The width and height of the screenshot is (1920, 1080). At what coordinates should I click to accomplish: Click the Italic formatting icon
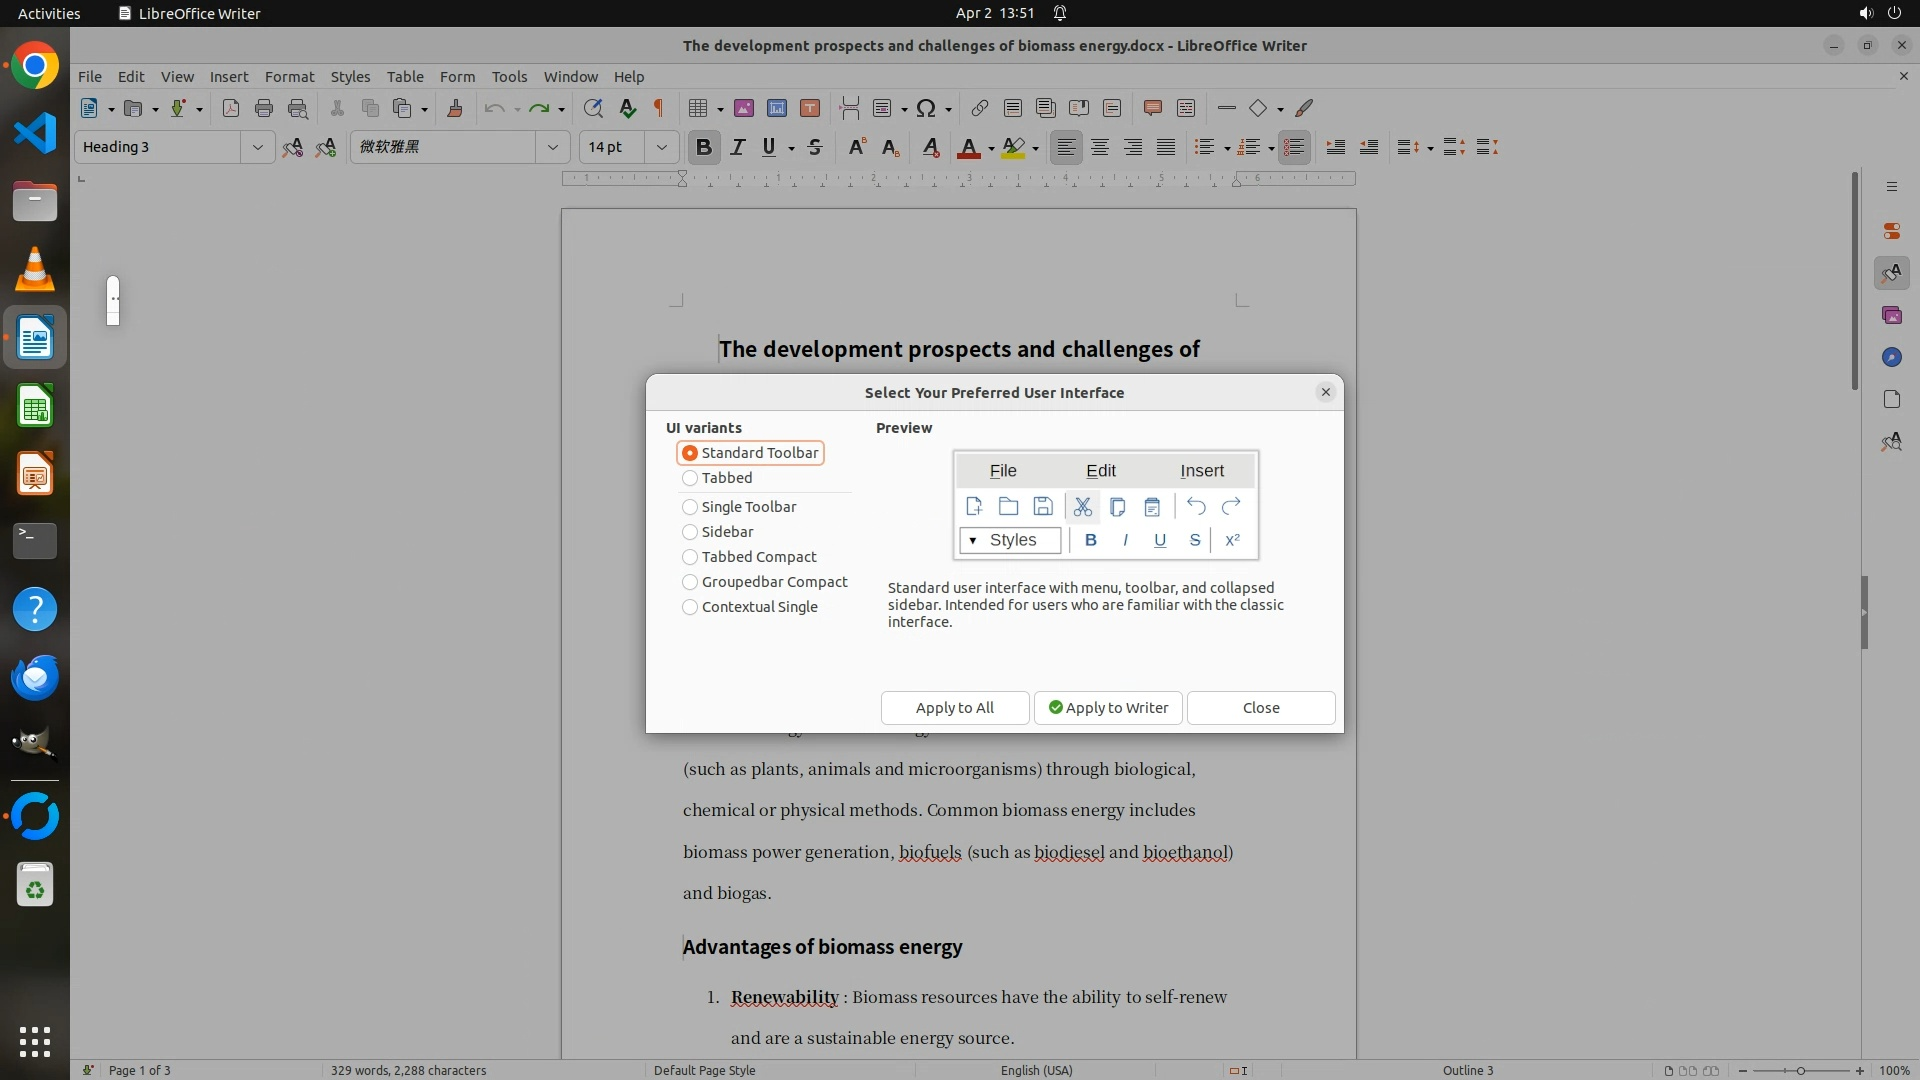737,147
